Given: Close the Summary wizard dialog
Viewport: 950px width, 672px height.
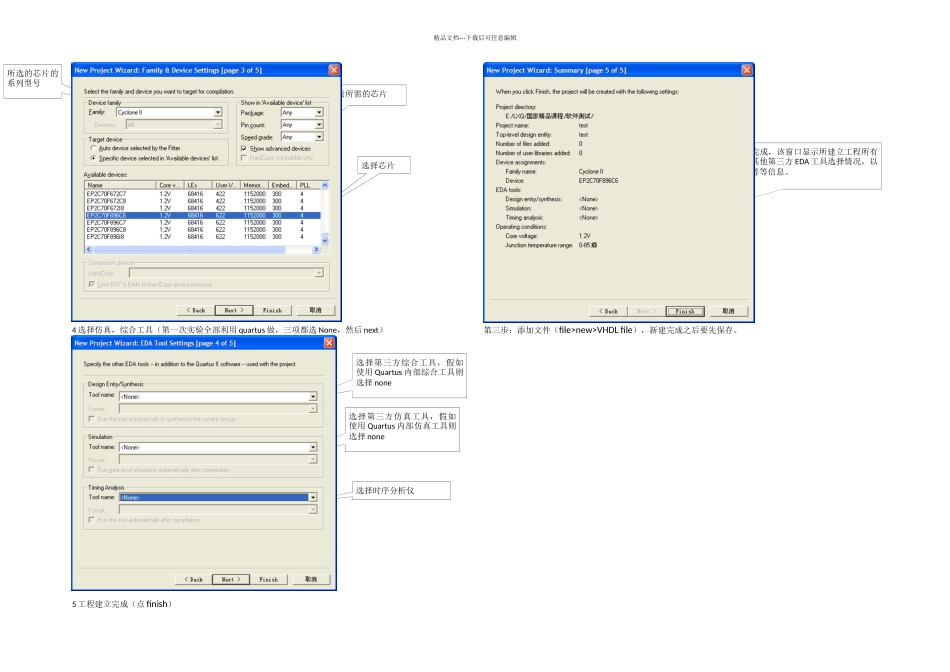Looking at the screenshot, I should click(x=747, y=70).
